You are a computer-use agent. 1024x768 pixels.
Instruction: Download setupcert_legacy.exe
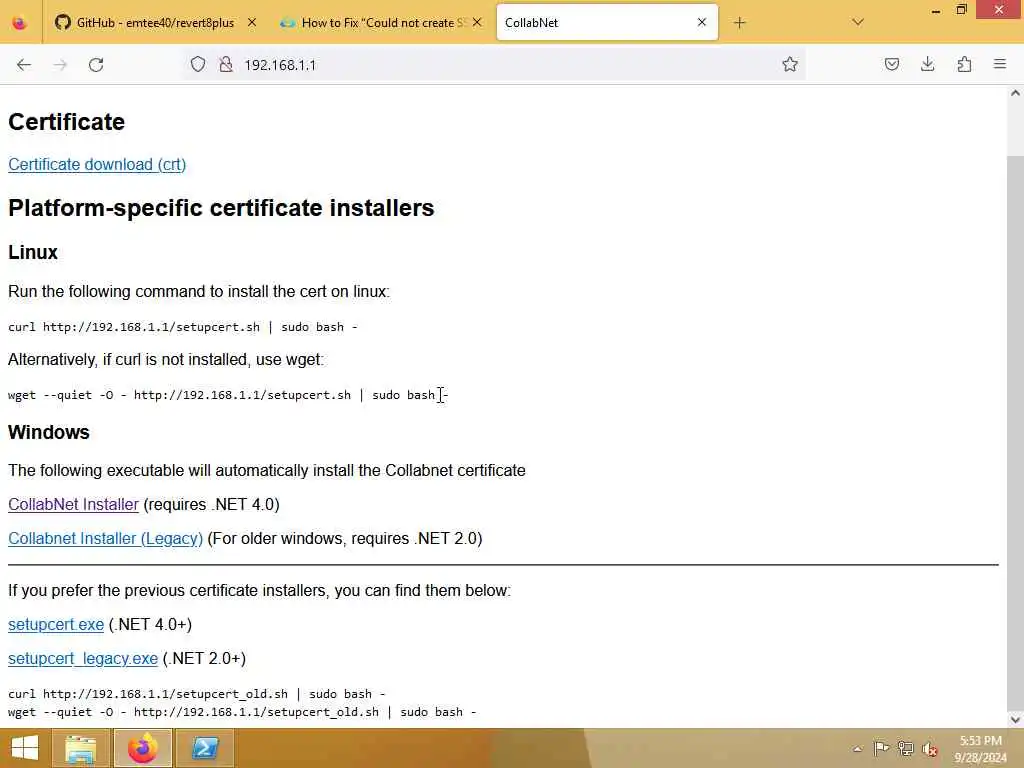click(83, 658)
